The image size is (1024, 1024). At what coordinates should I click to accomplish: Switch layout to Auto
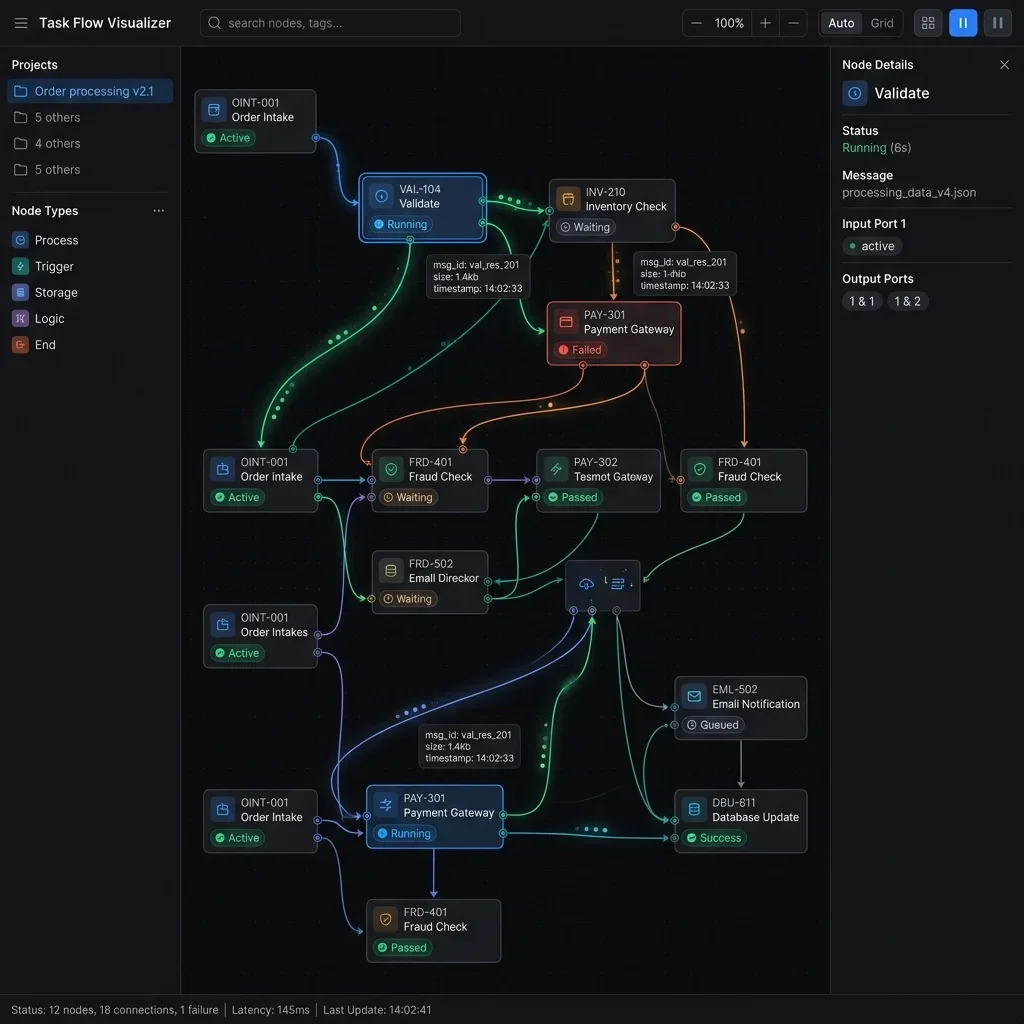840,23
